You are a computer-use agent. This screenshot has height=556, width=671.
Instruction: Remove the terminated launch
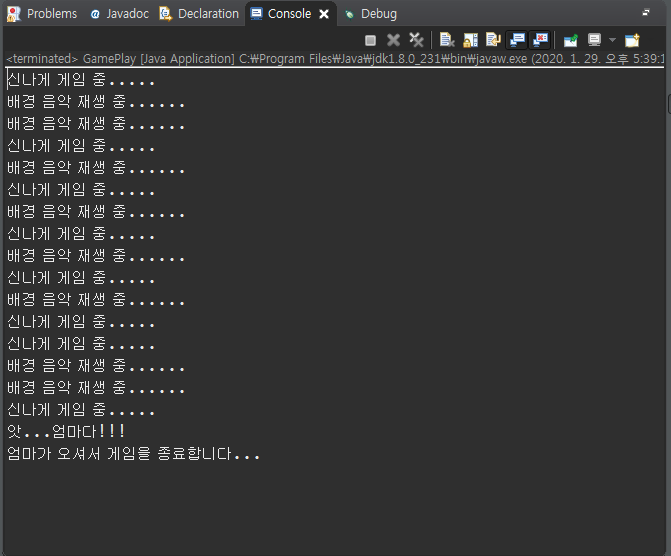[x=393, y=40]
